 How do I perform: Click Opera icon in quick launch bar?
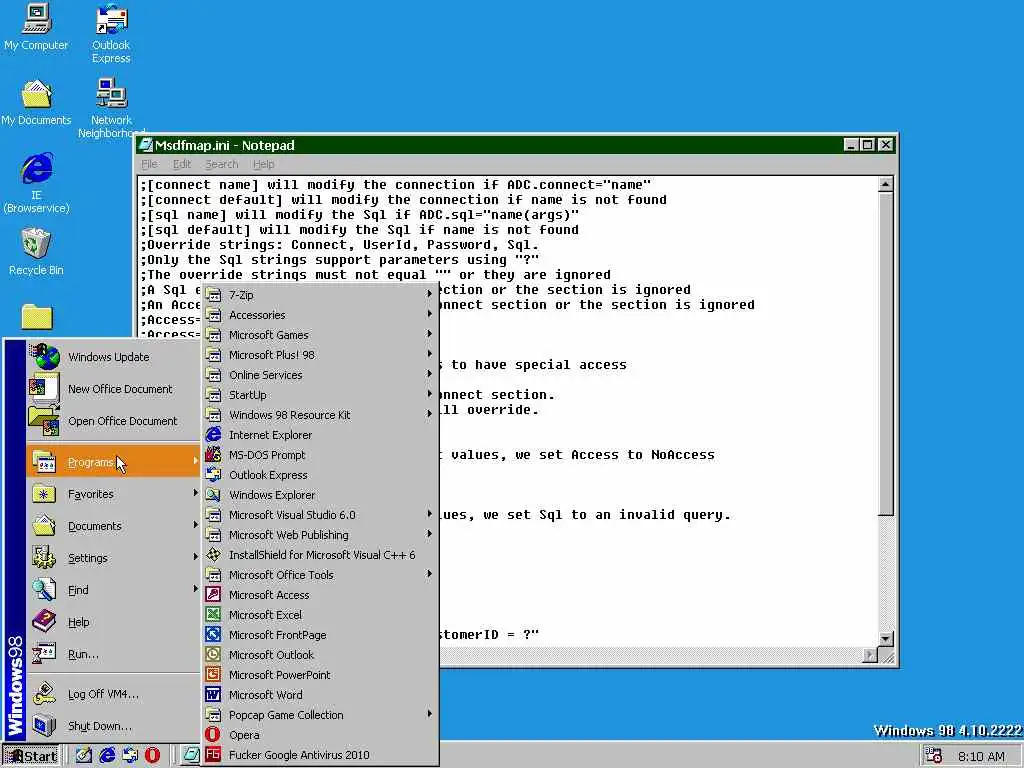tap(152, 755)
